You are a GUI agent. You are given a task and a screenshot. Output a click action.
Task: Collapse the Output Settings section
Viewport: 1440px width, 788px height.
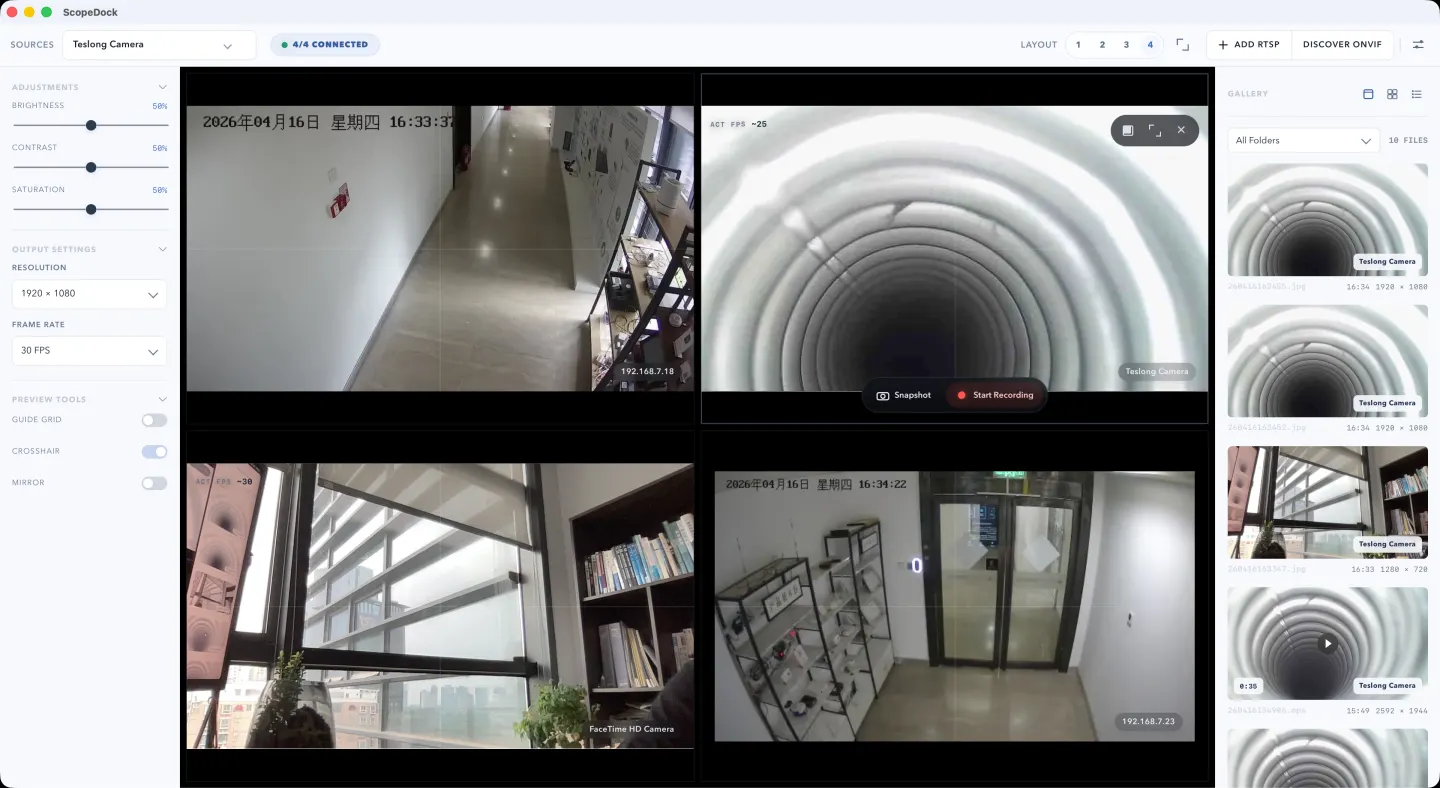coord(162,249)
